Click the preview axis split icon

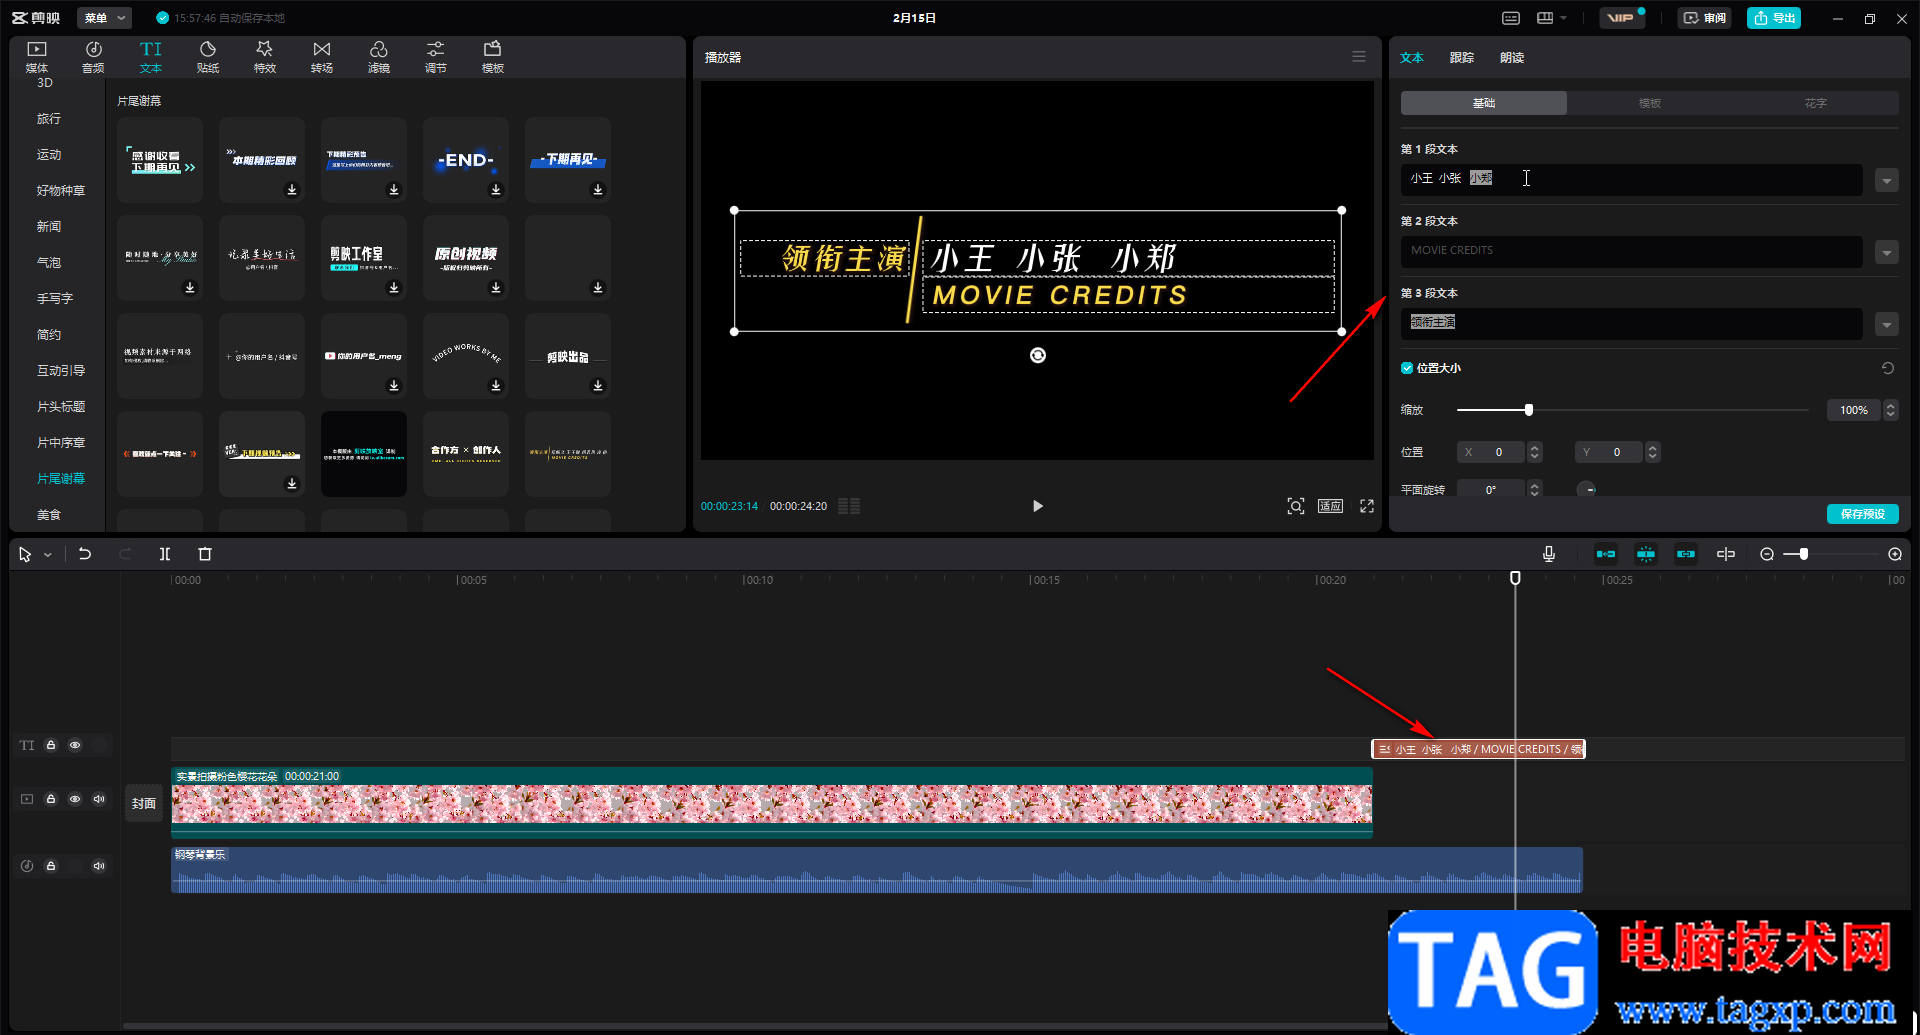point(1726,554)
